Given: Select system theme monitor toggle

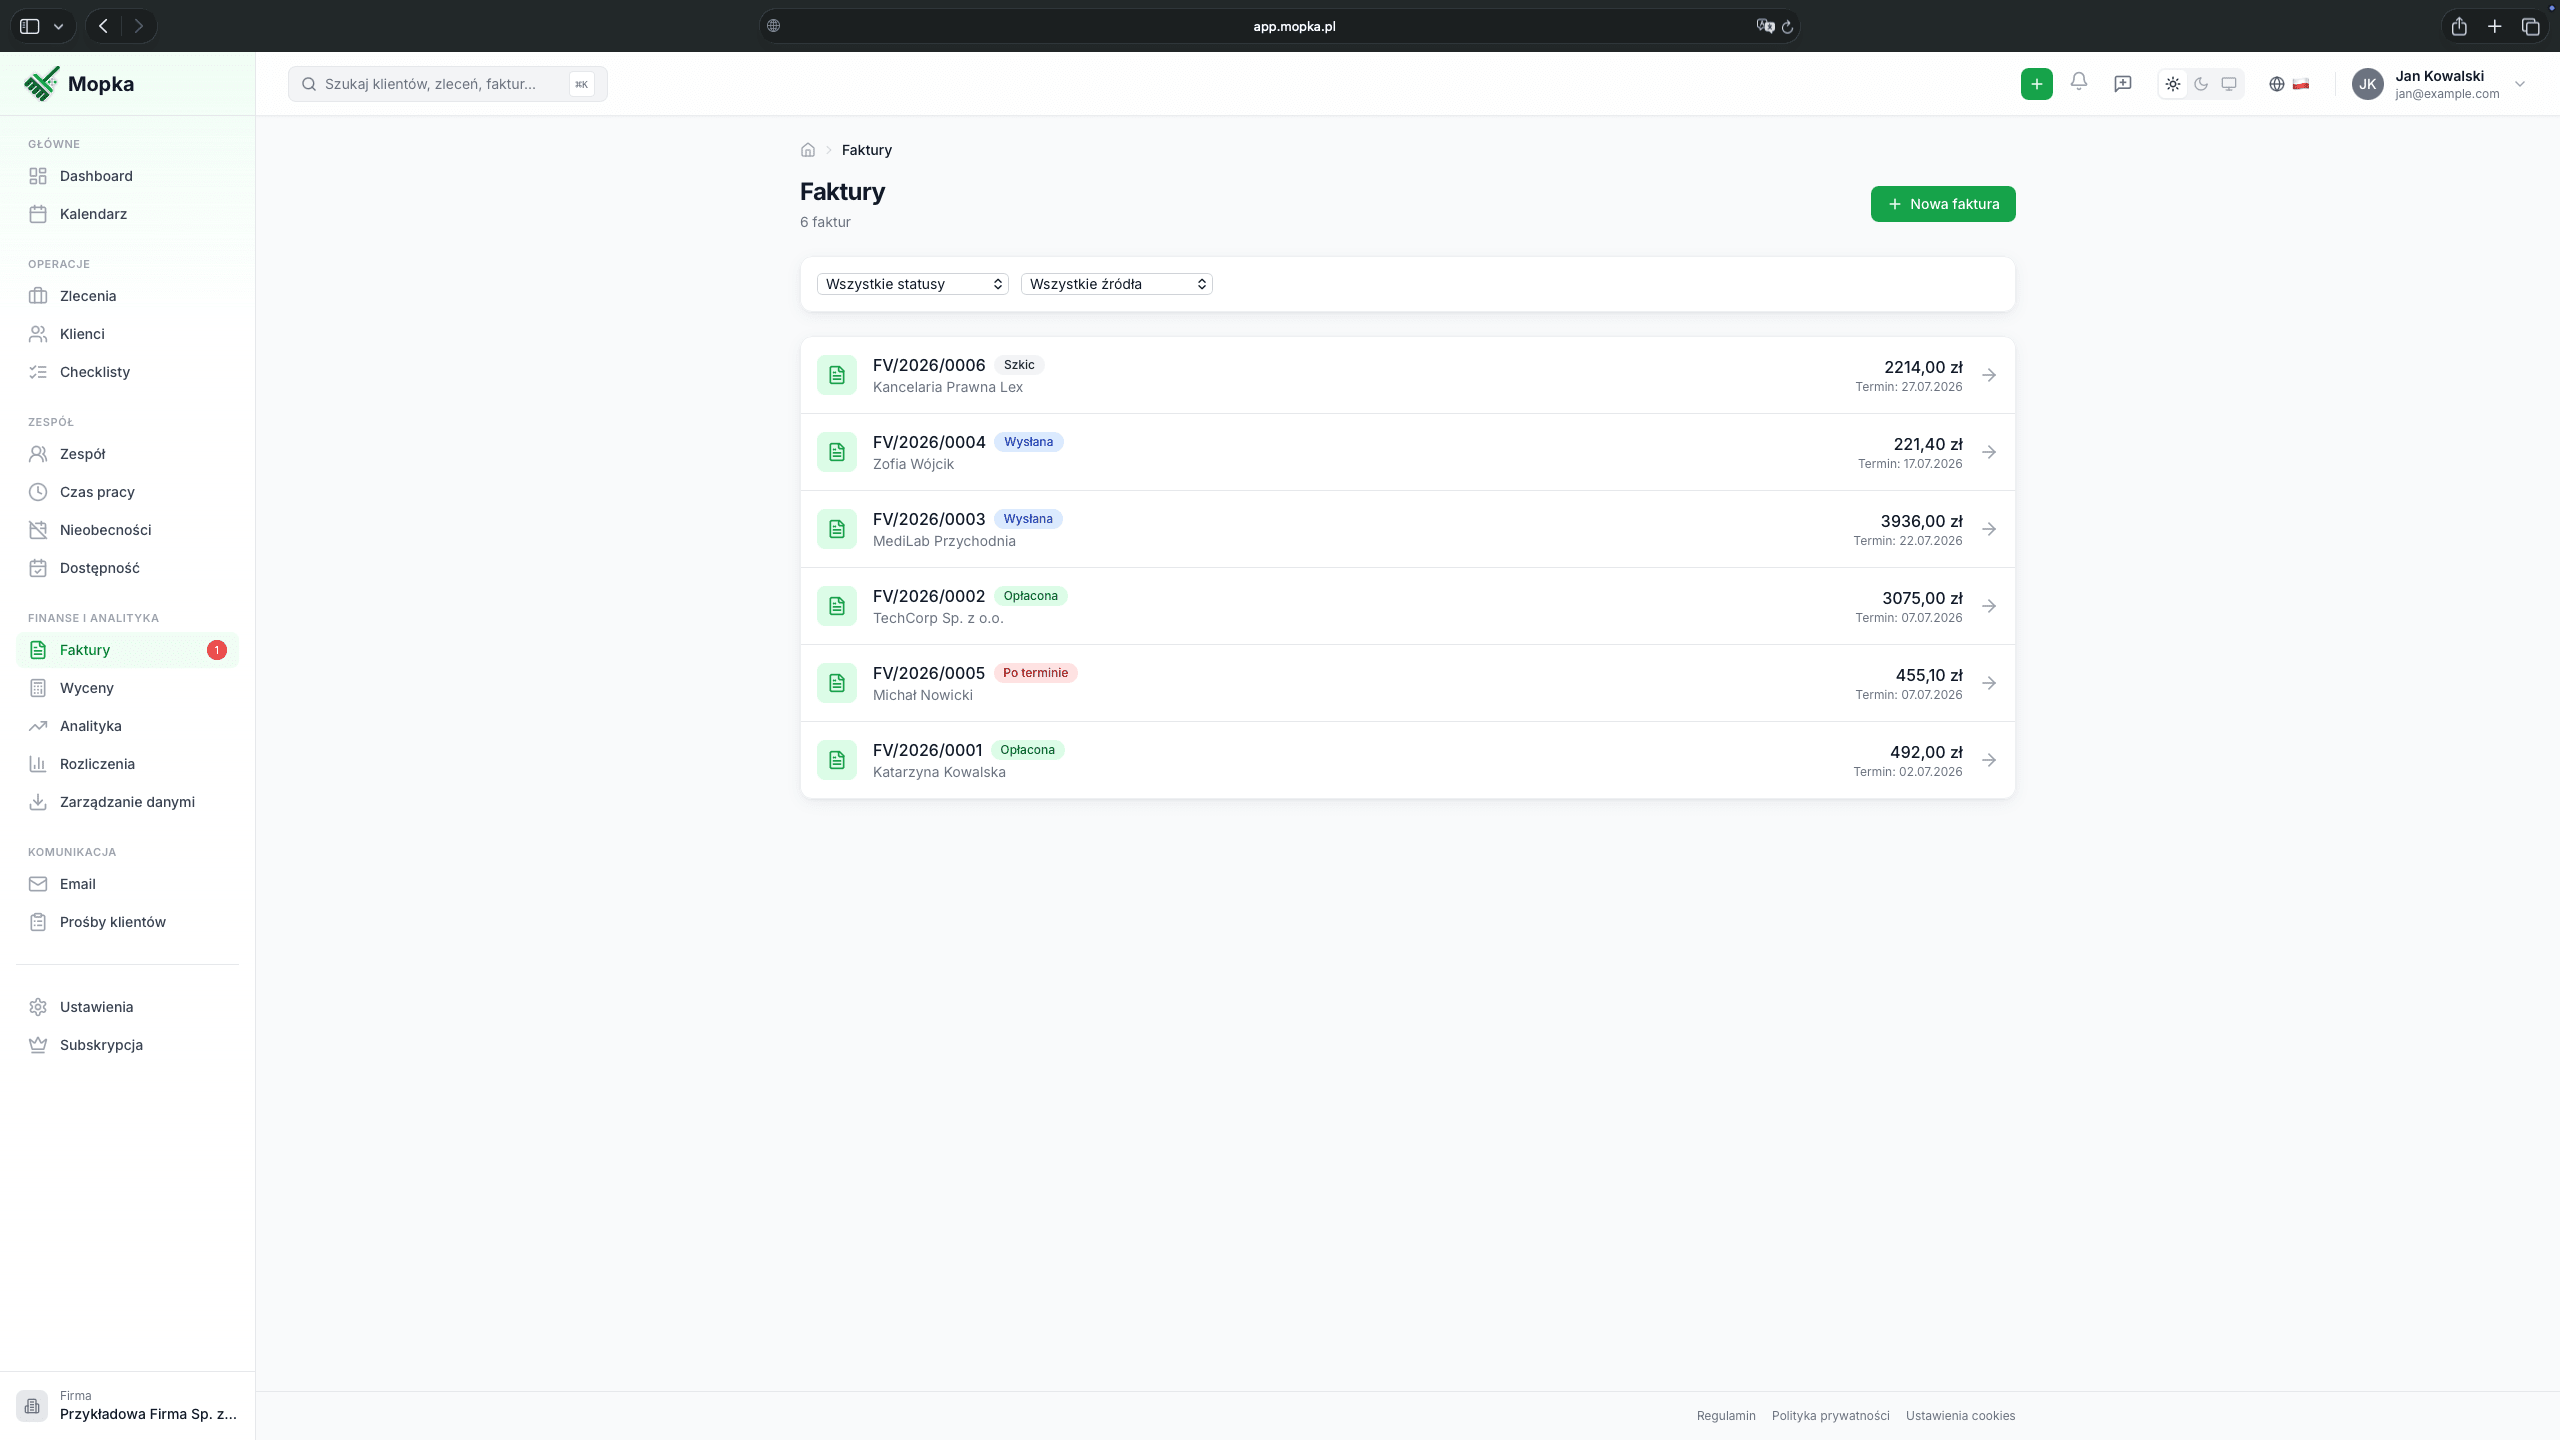Looking at the screenshot, I should [x=2228, y=84].
